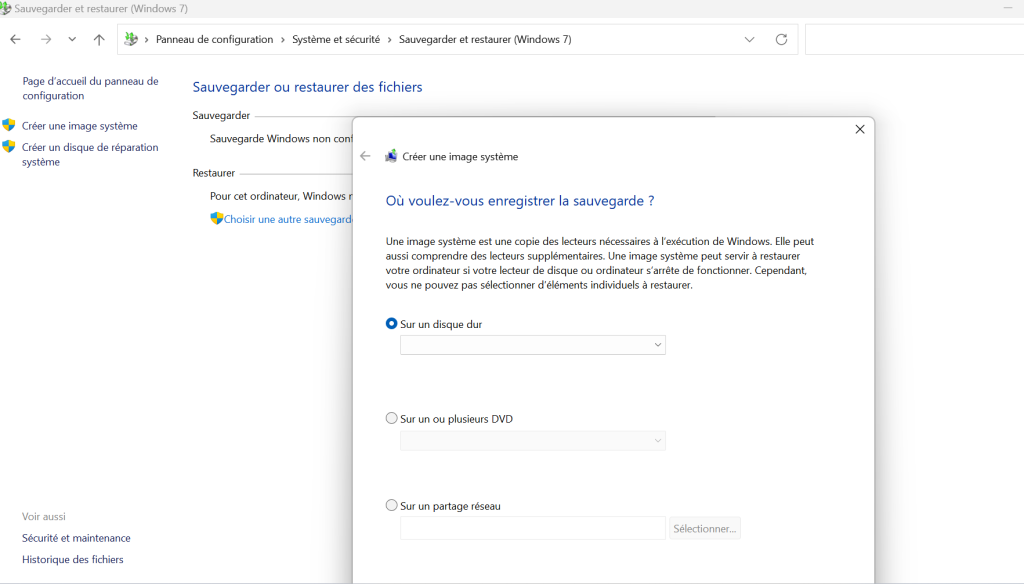Image resolution: width=1024 pixels, height=584 pixels.
Task: Click the Sélectionner... button
Action: click(705, 528)
